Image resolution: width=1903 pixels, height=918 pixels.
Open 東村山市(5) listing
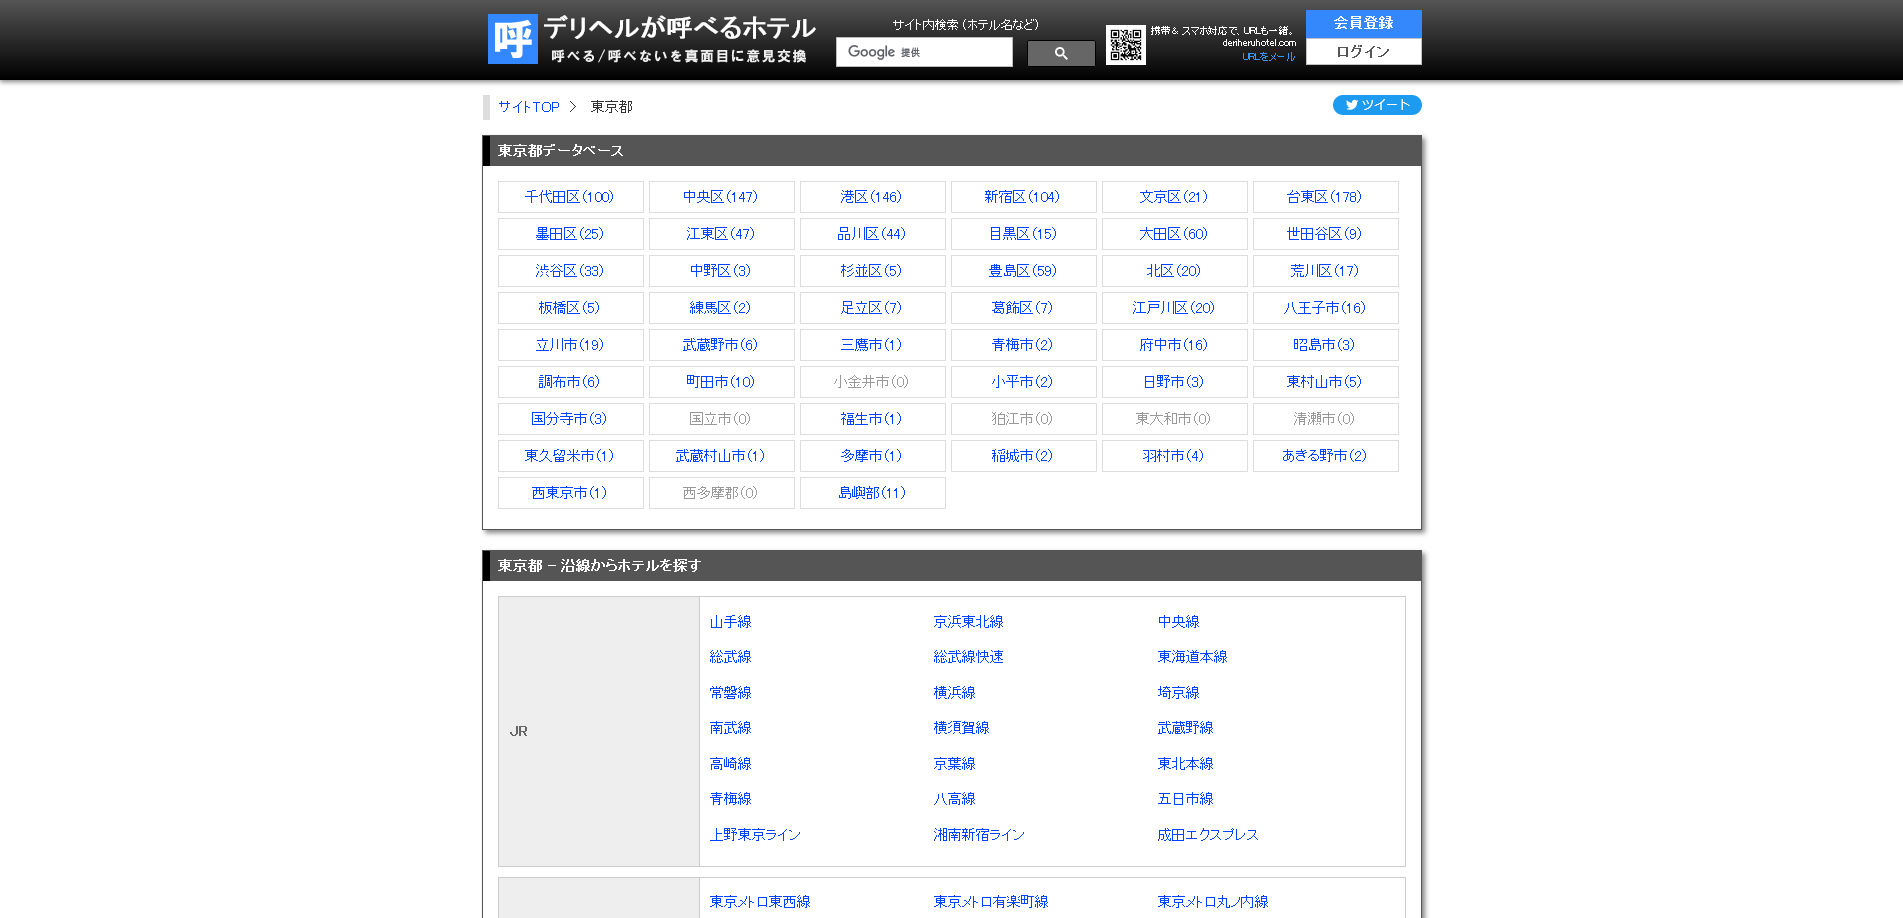coord(1325,382)
